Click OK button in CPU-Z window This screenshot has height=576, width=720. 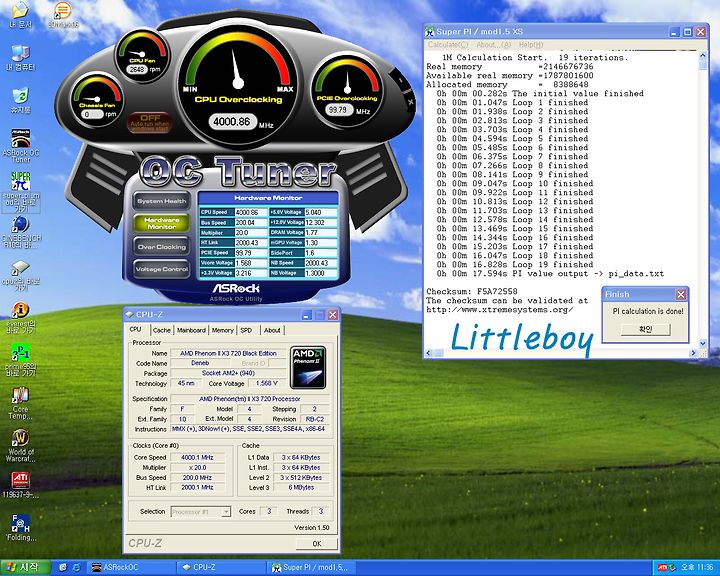[x=317, y=543]
